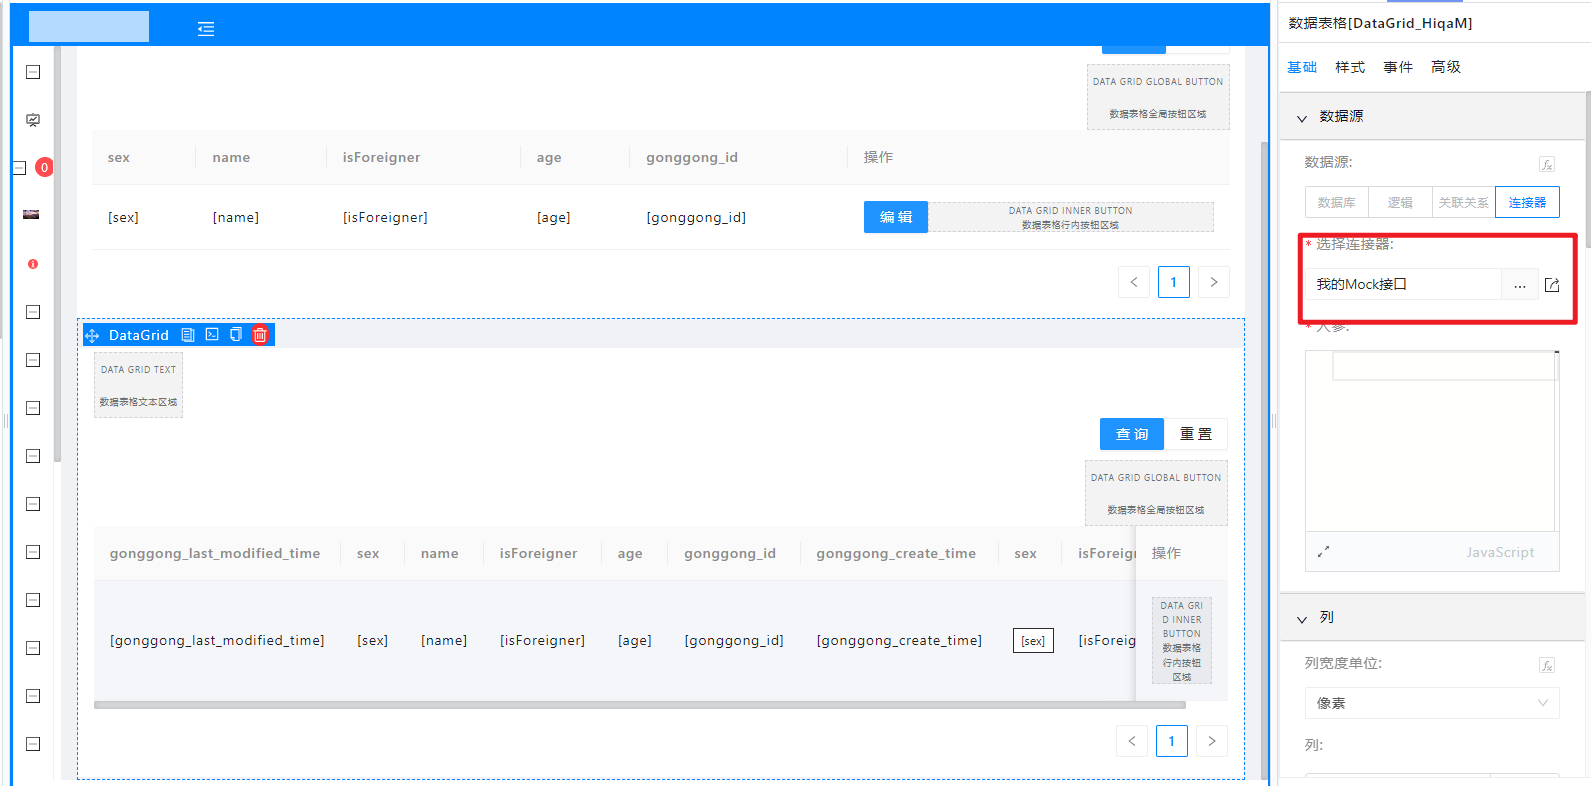Screen dimensions: 1591x786
Task: Open the 列宽度单位 dropdown showing 像素
Action: pyautogui.click(x=1431, y=703)
